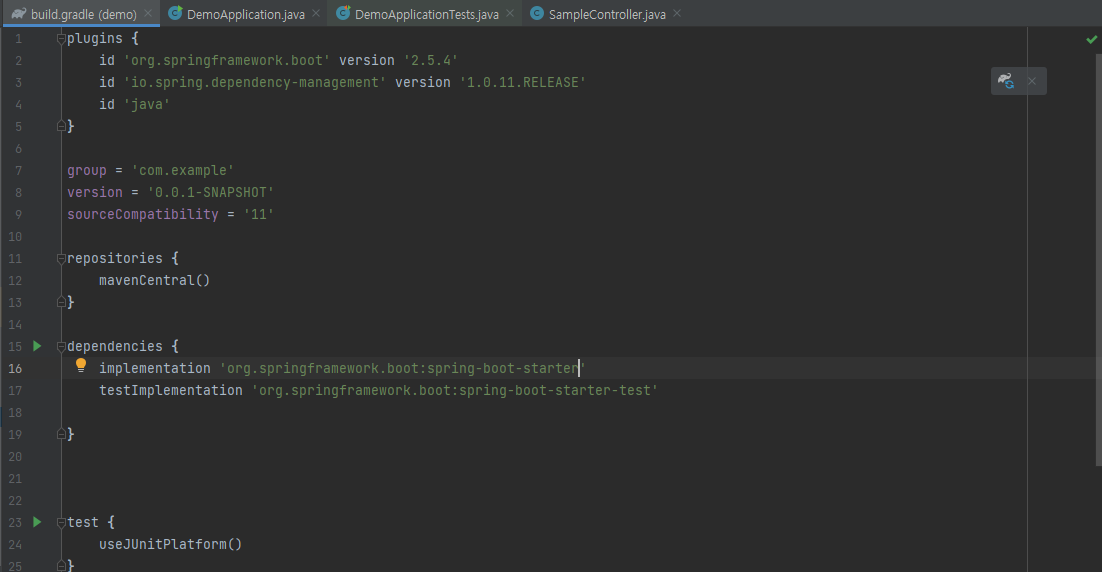Click the repositories closing brace fold marker
The height and width of the screenshot is (572, 1102).
point(61,301)
